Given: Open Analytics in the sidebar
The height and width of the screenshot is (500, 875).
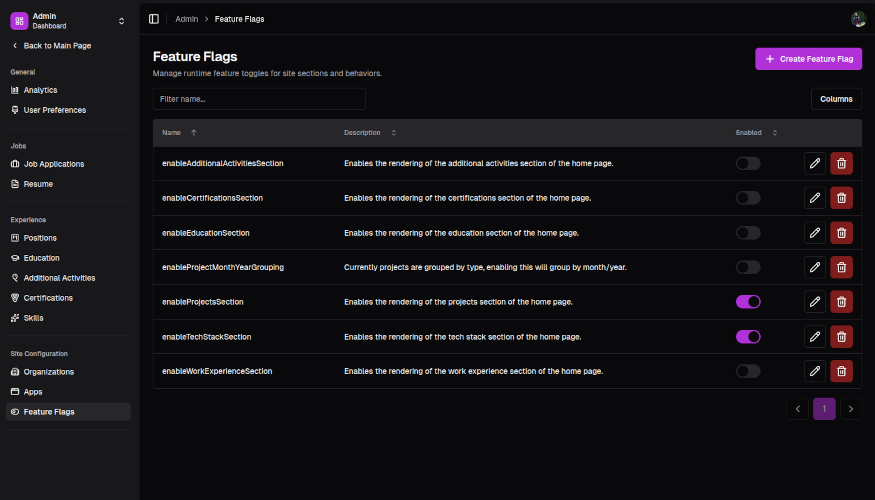Looking at the screenshot, I should click(41, 90).
